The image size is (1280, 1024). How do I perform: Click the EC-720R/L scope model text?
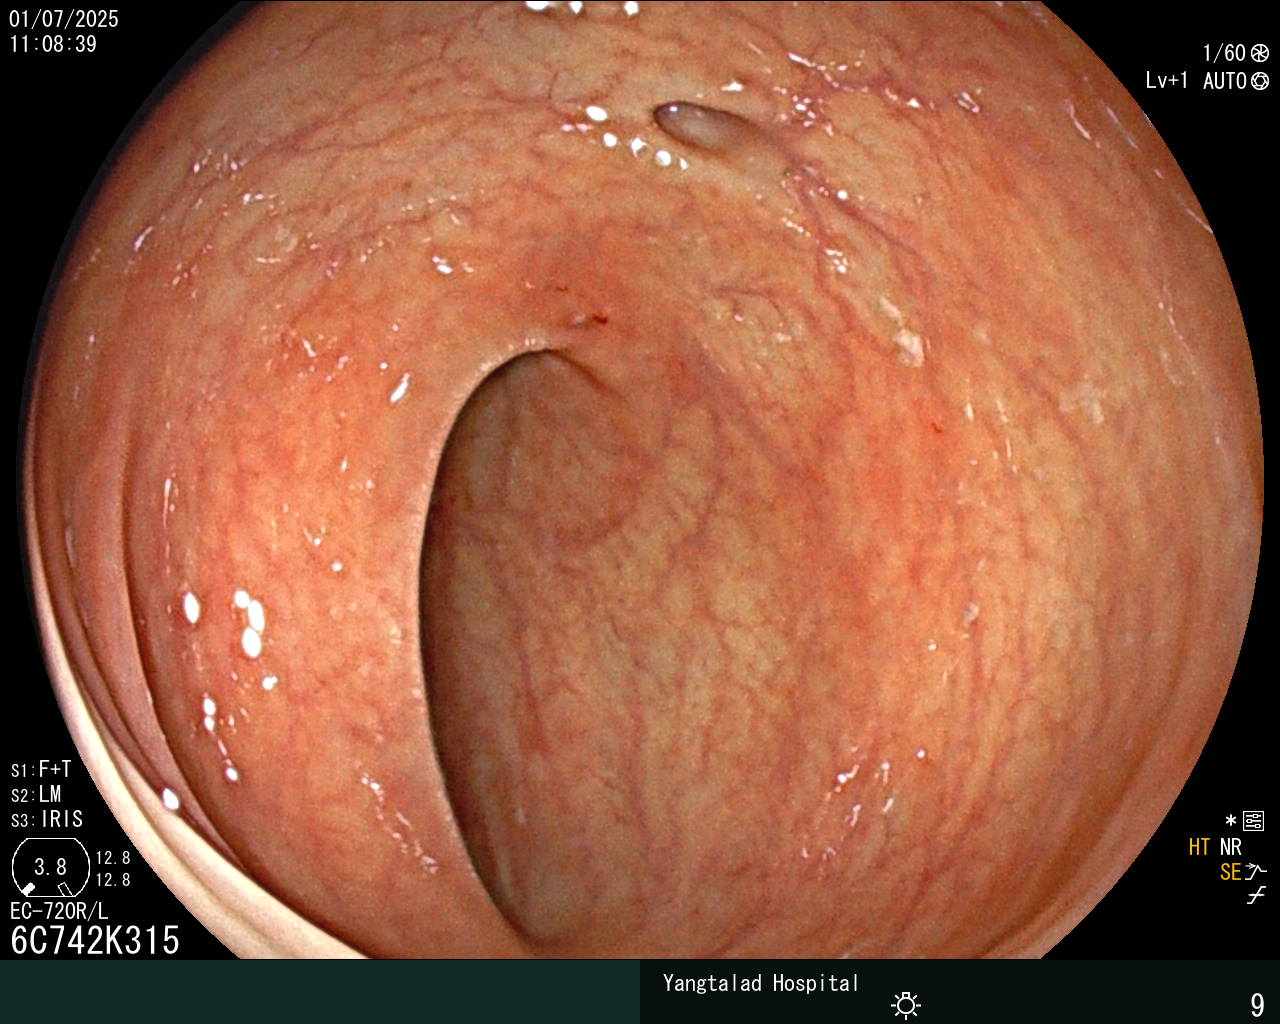pyautogui.click(x=59, y=911)
